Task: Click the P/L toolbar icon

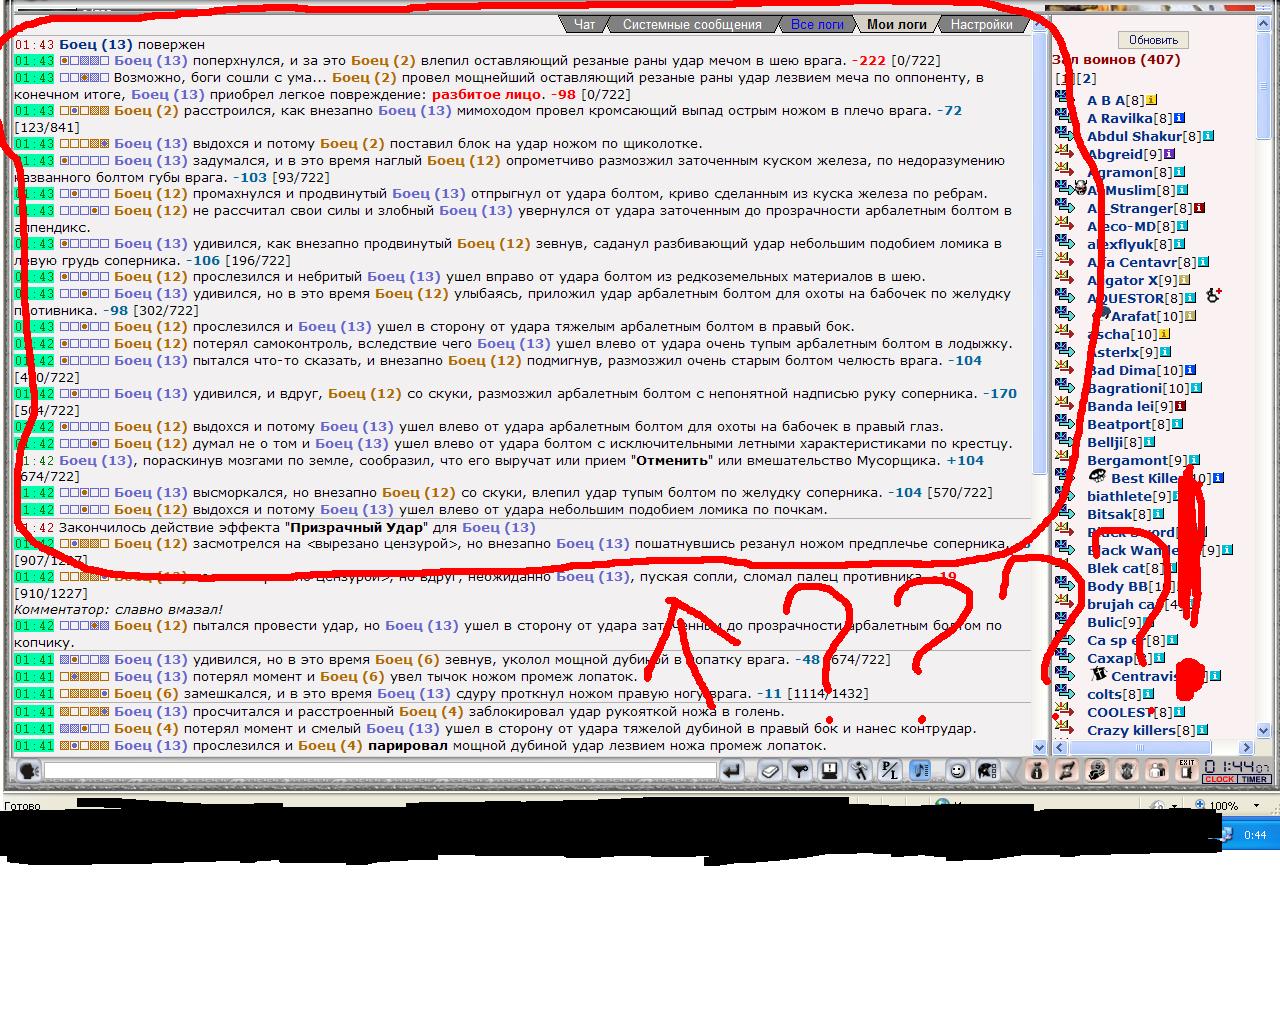Action: (x=890, y=771)
